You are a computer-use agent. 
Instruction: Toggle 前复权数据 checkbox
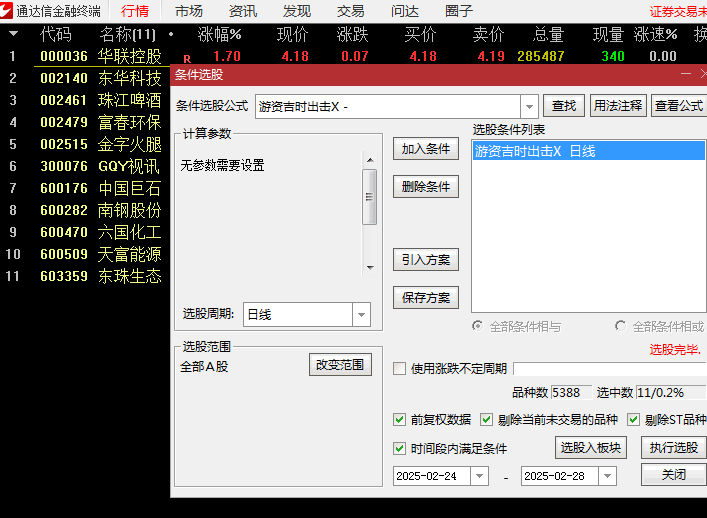coord(399,420)
